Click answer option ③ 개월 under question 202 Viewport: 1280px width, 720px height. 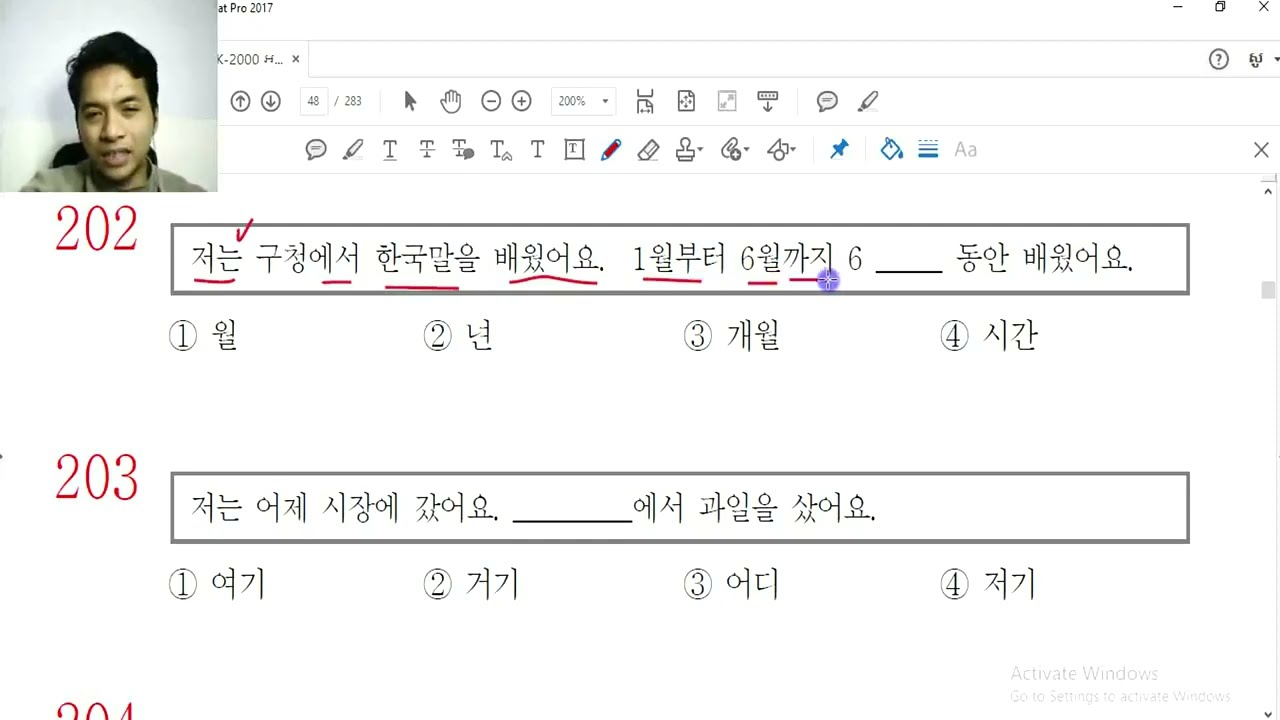coord(731,337)
